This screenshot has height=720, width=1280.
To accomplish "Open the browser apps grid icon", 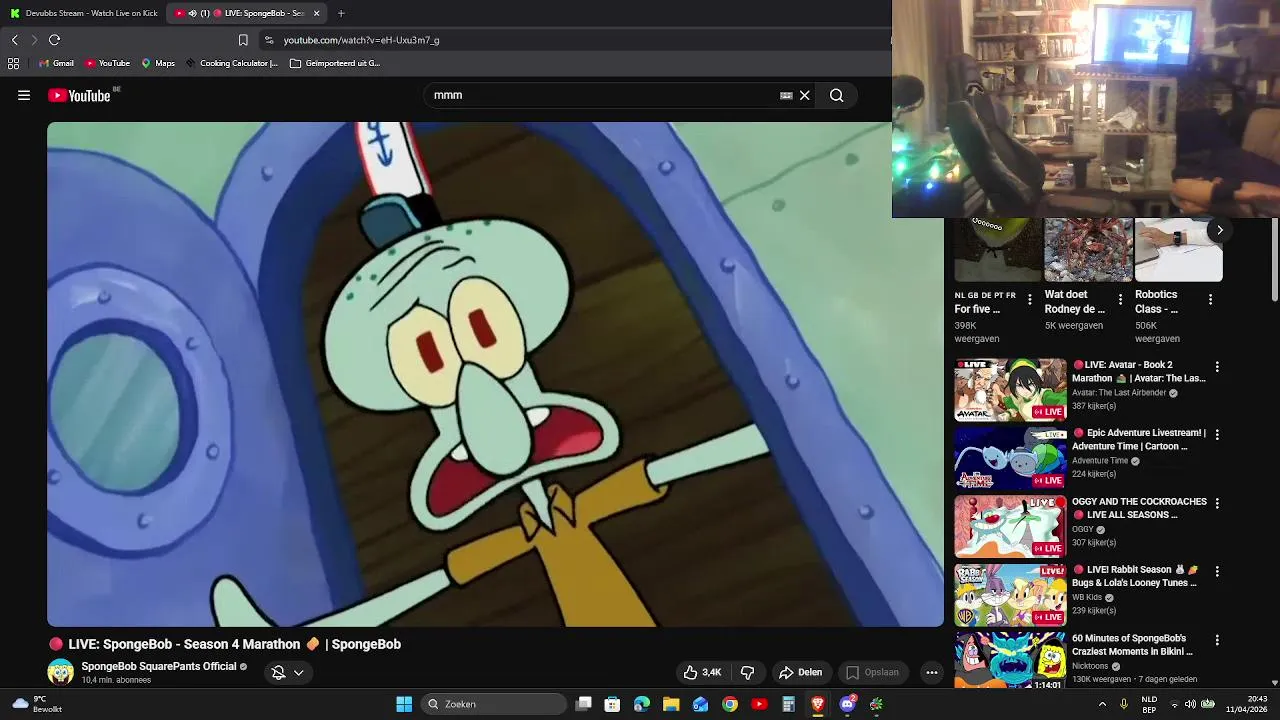I will pos(13,63).
